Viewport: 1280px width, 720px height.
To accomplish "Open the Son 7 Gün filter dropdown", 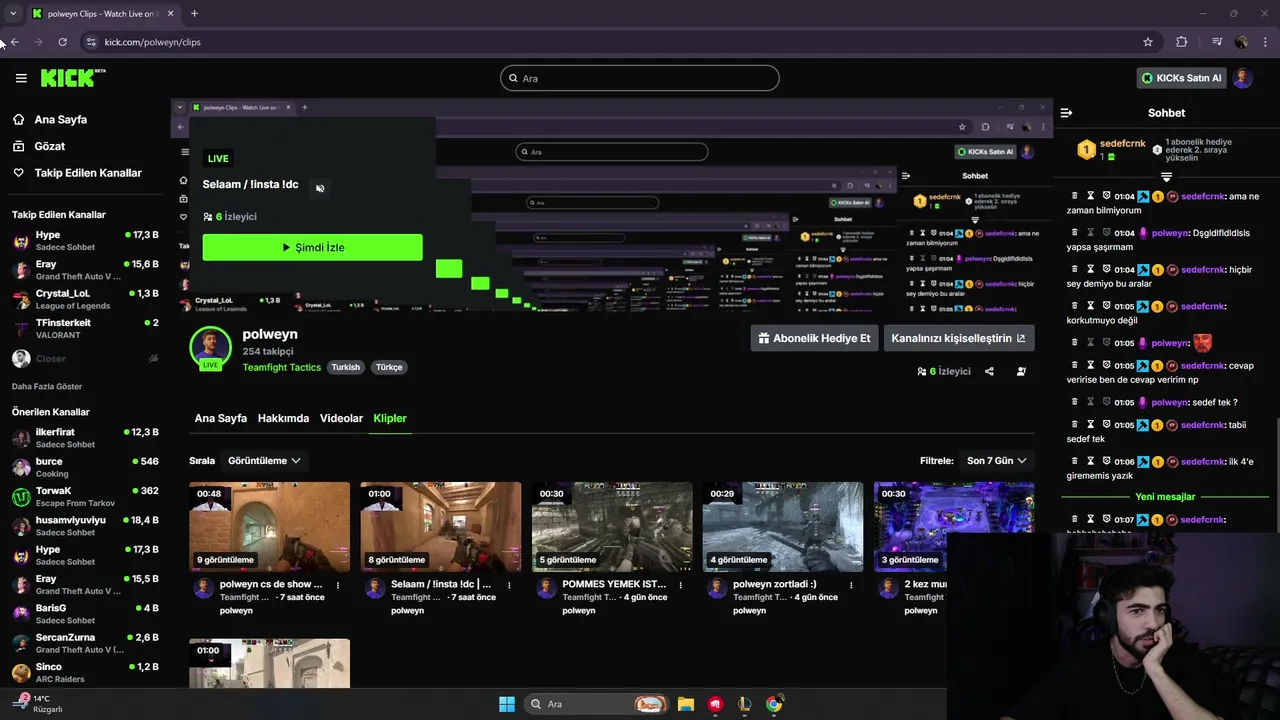I will click(x=996, y=461).
